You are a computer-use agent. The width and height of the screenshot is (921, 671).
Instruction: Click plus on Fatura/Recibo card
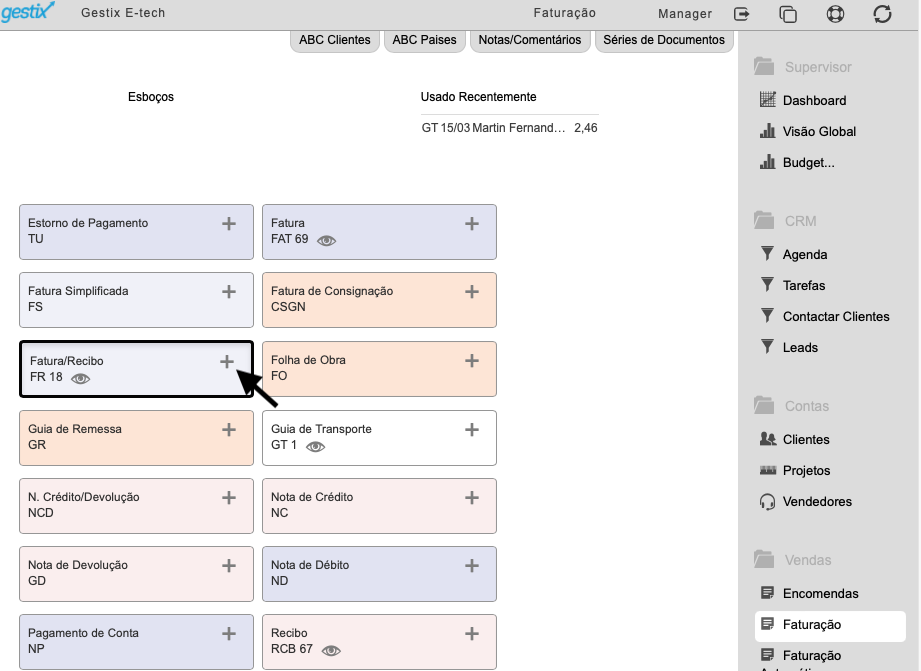coord(227,362)
